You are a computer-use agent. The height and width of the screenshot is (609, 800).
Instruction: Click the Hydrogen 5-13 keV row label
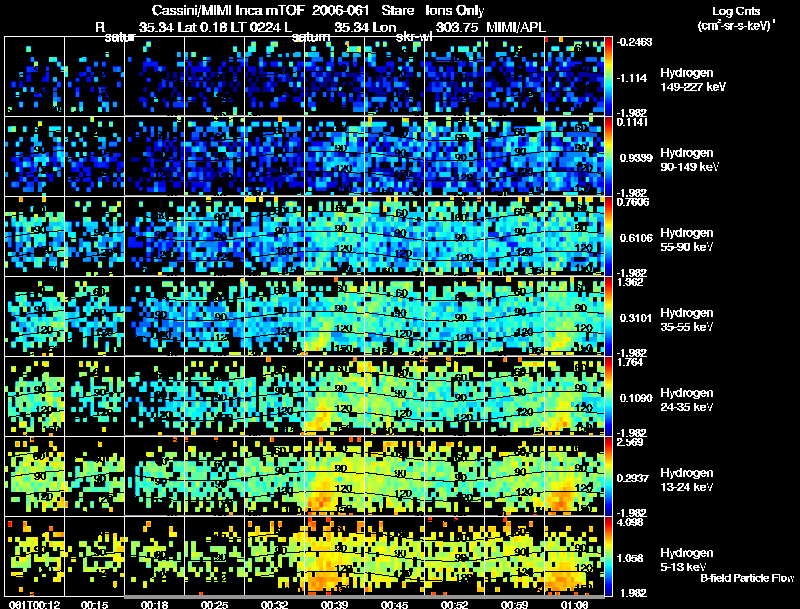click(687, 560)
